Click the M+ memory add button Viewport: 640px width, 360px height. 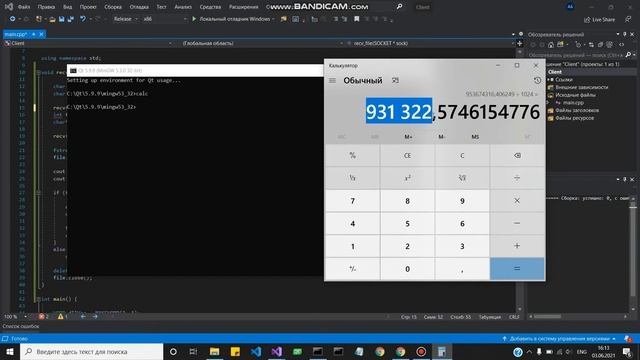408,137
